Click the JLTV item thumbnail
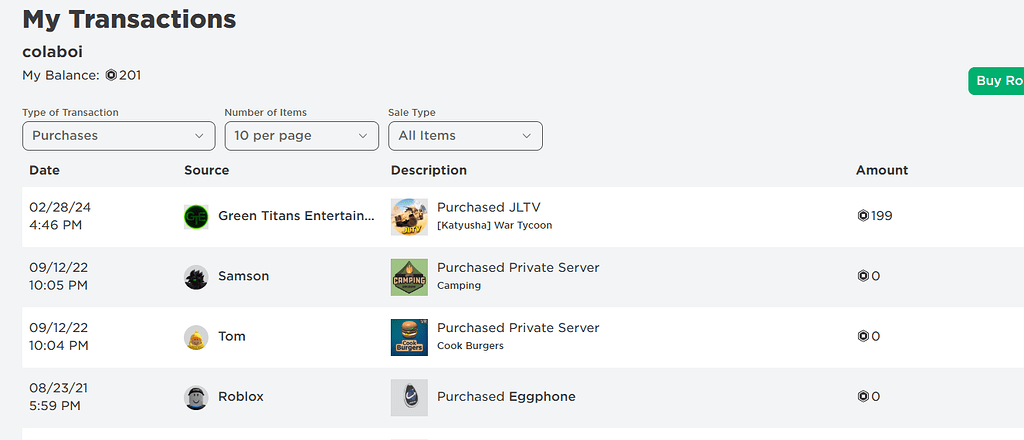 coord(409,217)
